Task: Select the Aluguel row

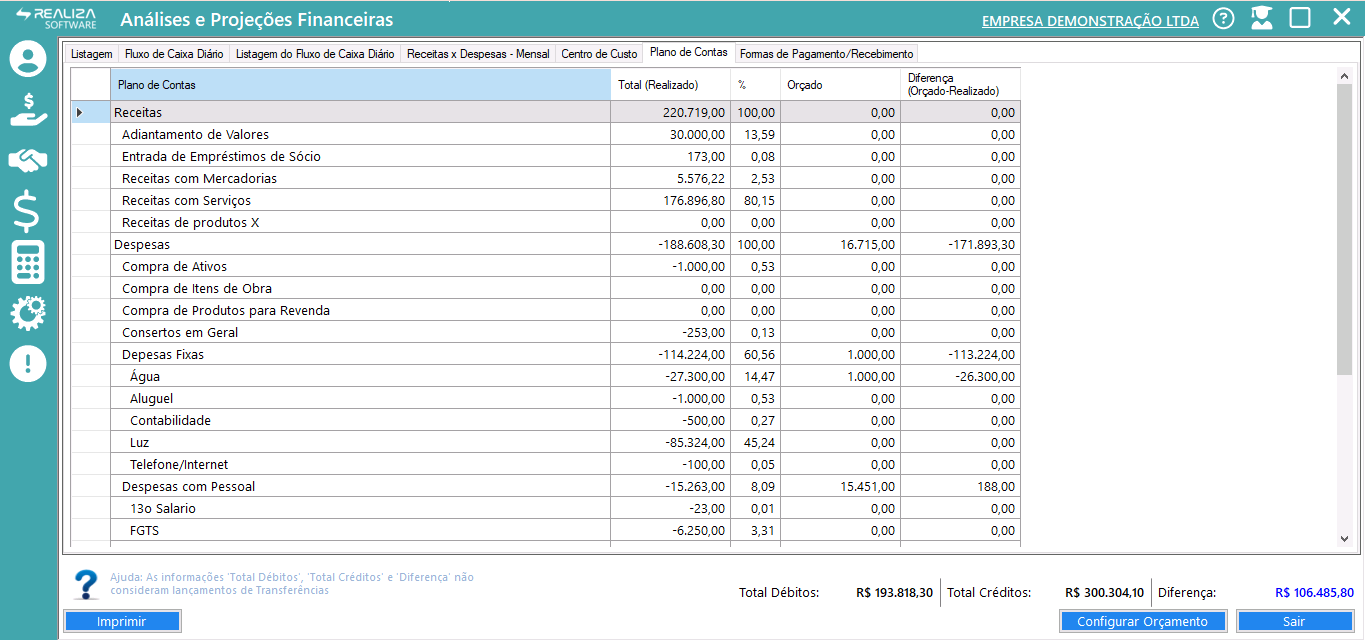Action: (546, 399)
